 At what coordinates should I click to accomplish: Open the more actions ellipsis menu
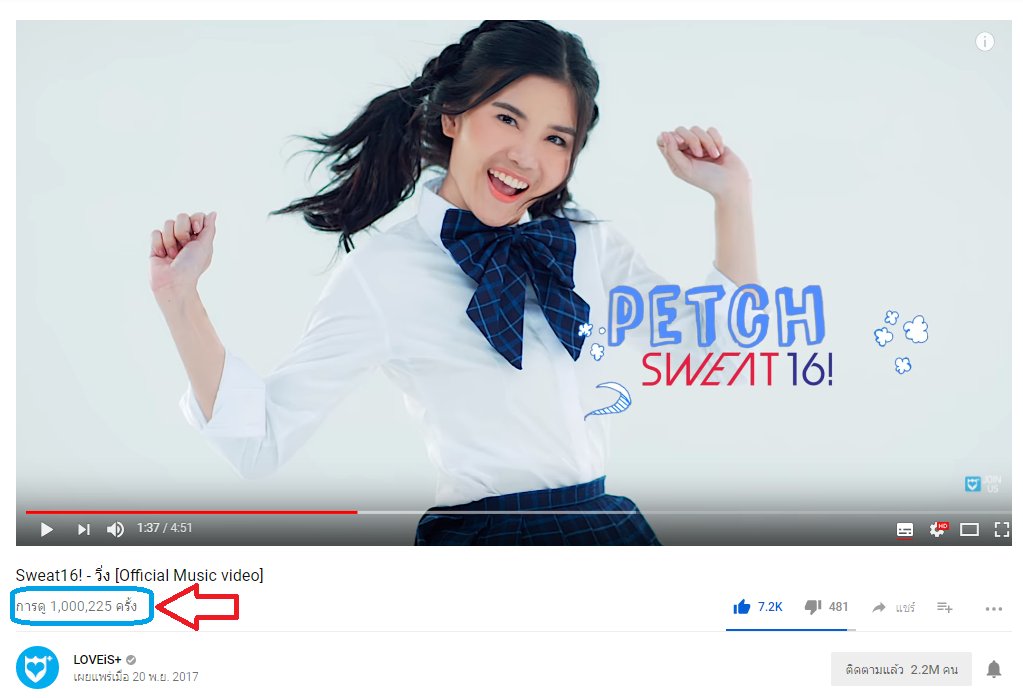coord(993,607)
